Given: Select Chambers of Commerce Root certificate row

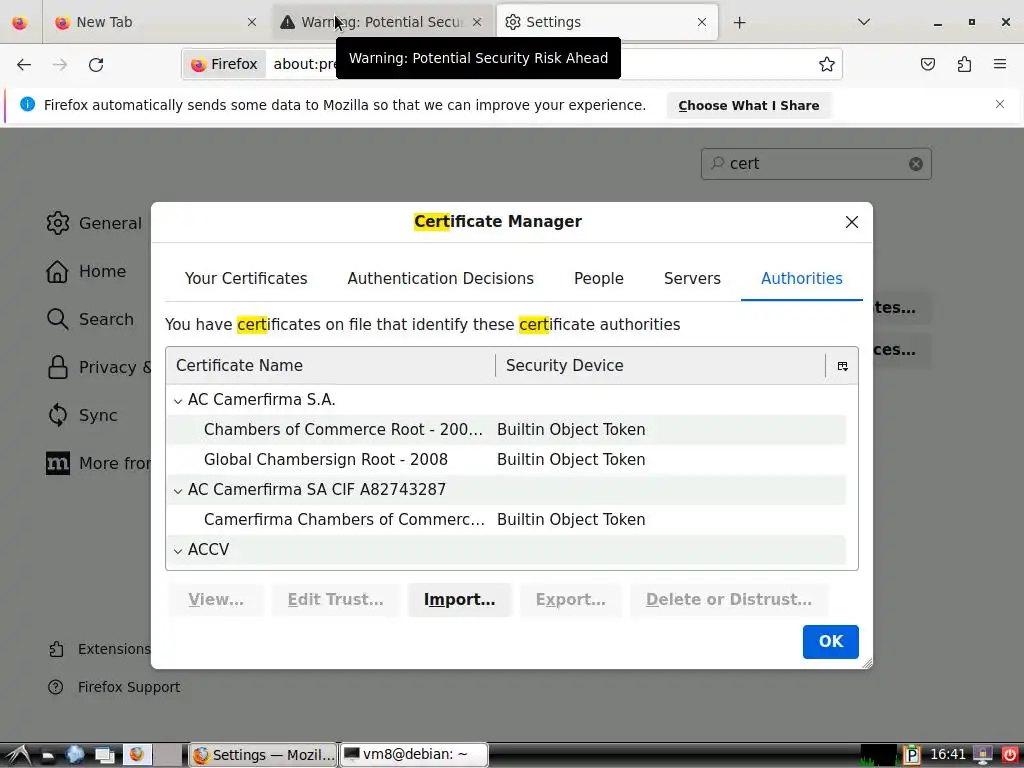Looking at the screenshot, I should (x=505, y=430).
